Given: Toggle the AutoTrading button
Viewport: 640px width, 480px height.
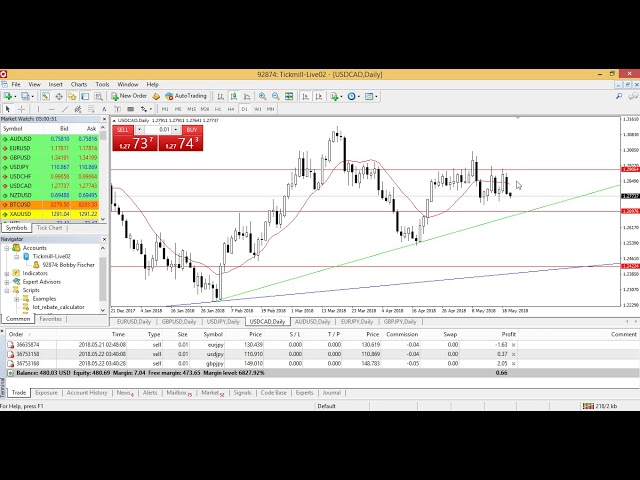Looking at the screenshot, I should click(x=185, y=96).
